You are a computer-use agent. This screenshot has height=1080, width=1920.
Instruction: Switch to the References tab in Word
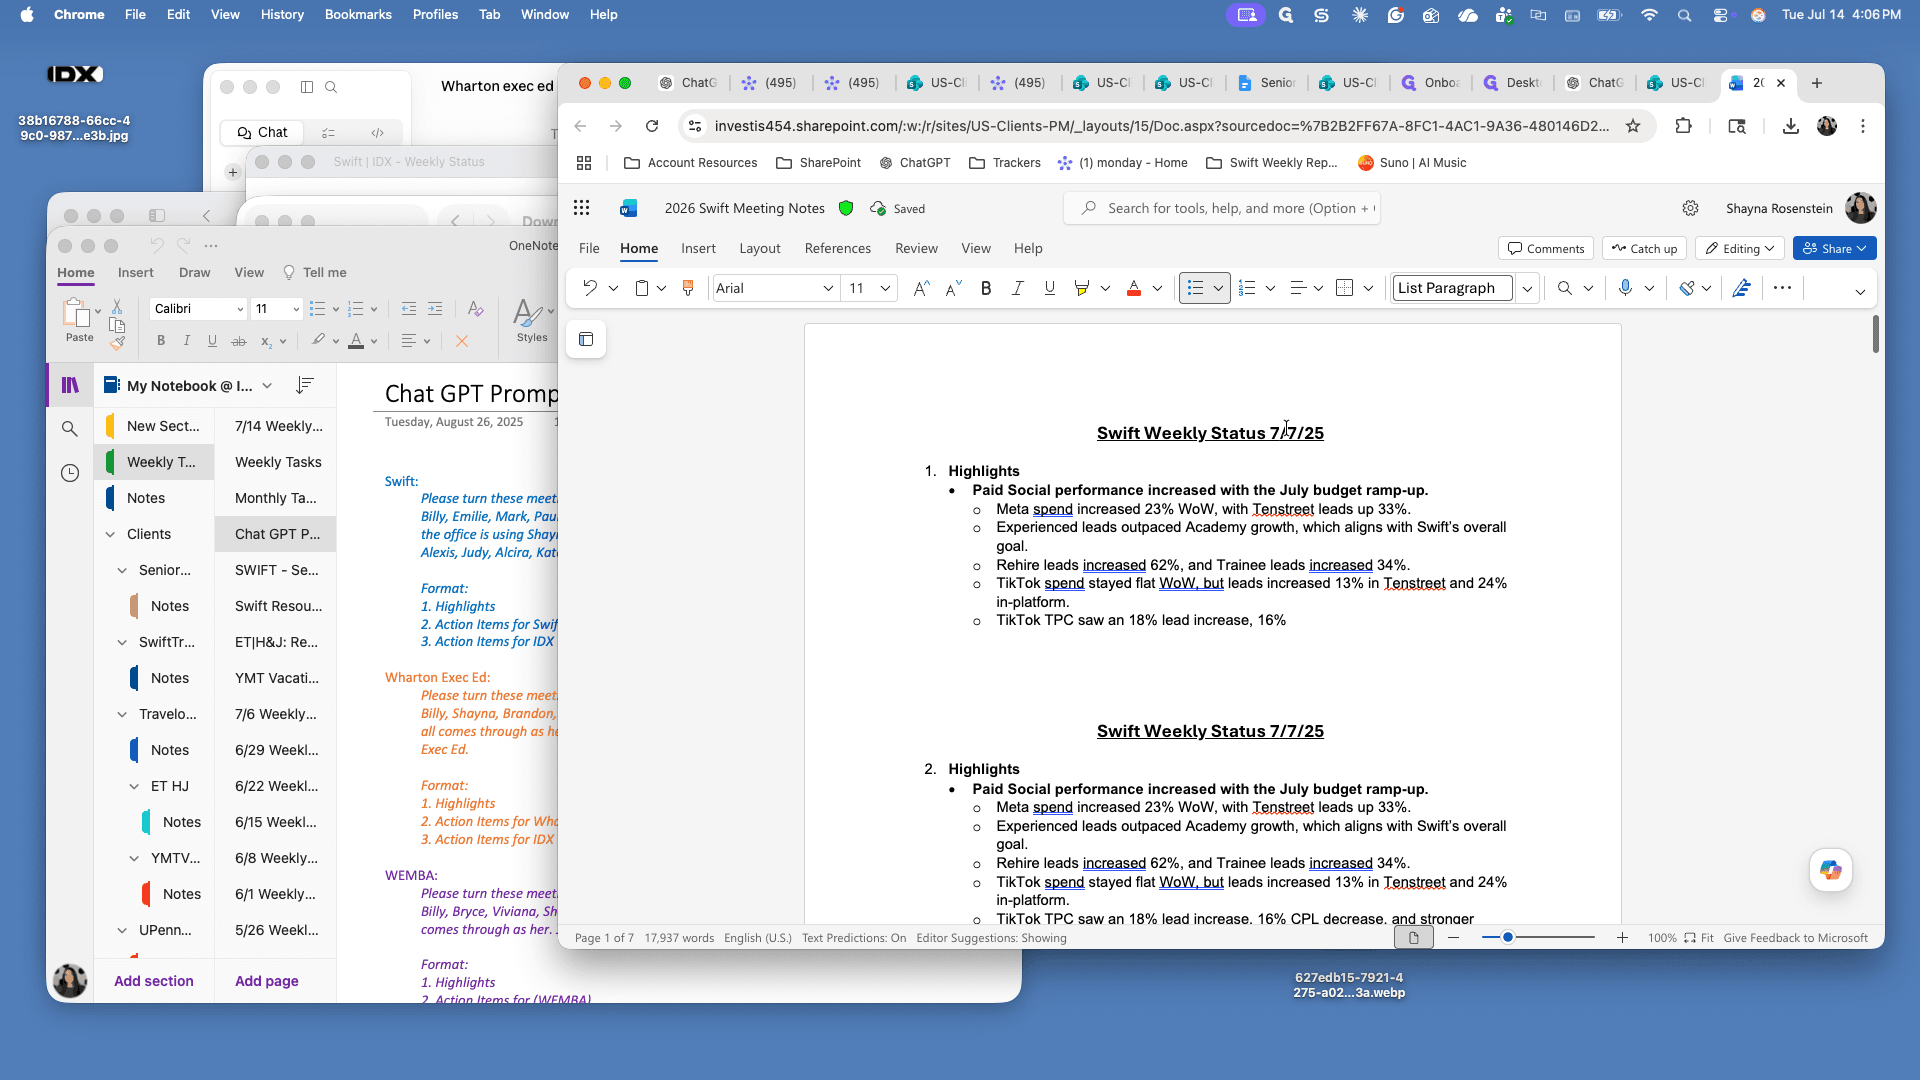click(837, 248)
